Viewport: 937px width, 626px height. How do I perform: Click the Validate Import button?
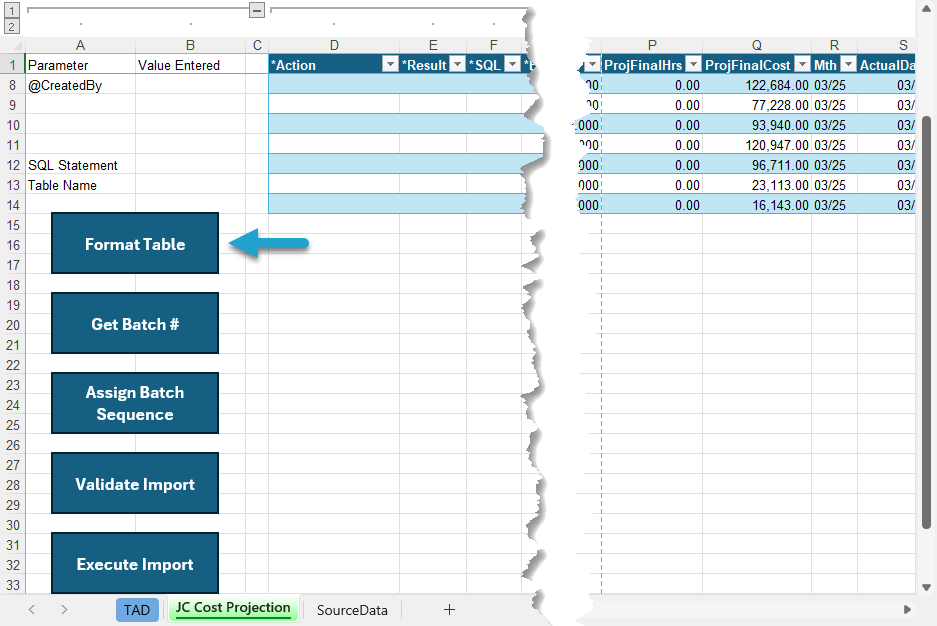135,483
